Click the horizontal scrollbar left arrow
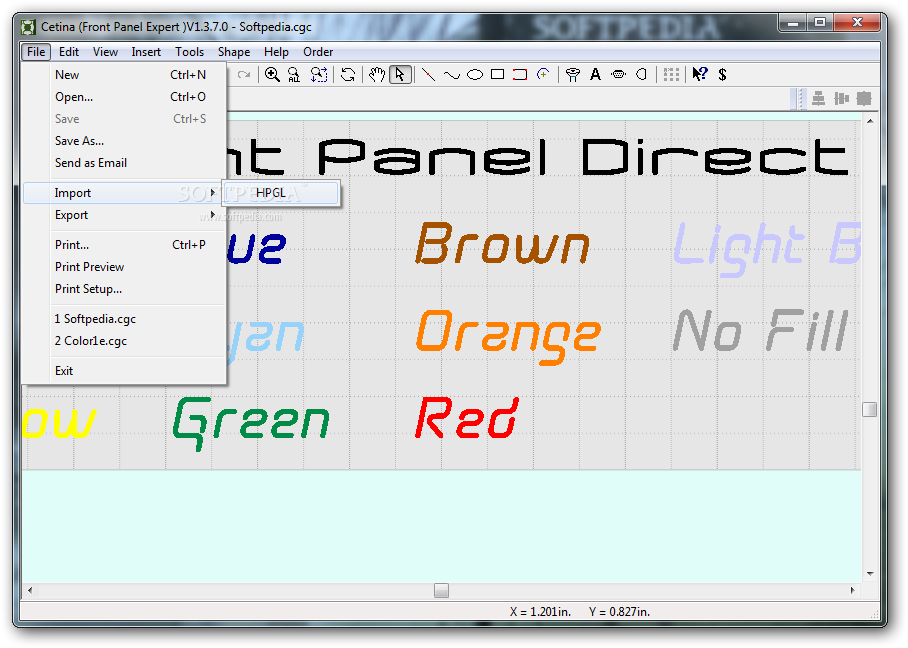Image resolution: width=908 pixels, height=648 pixels. click(30, 591)
